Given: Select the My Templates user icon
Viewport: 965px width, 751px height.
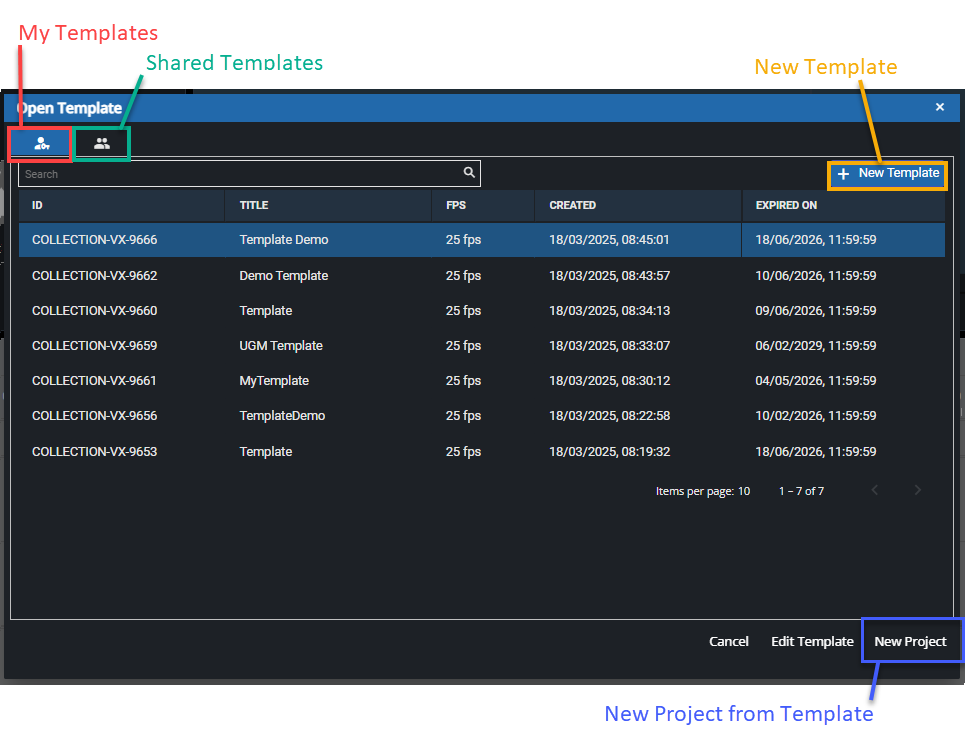Looking at the screenshot, I should click(x=39, y=143).
